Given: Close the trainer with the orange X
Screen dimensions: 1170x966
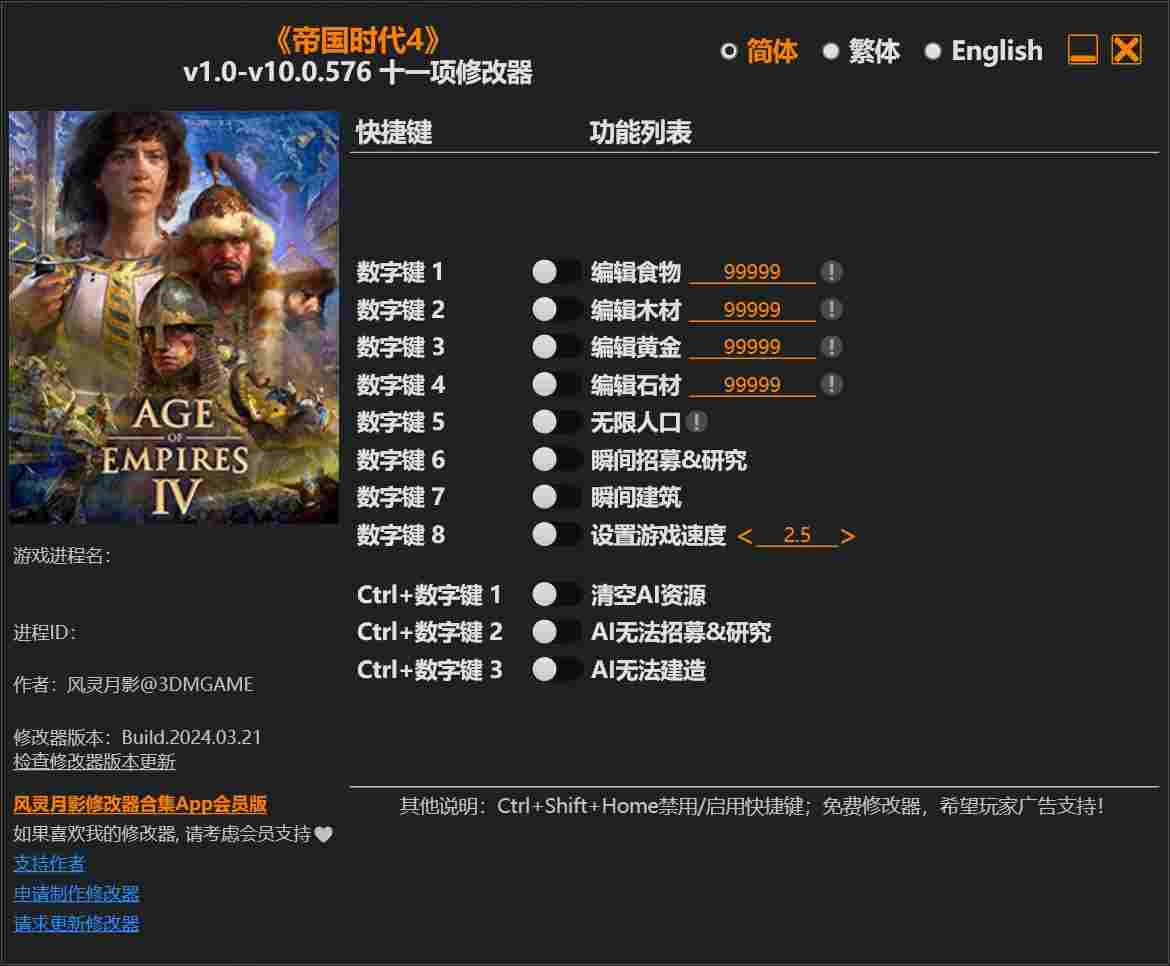Looking at the screenshot, I should pos(1126,50).
